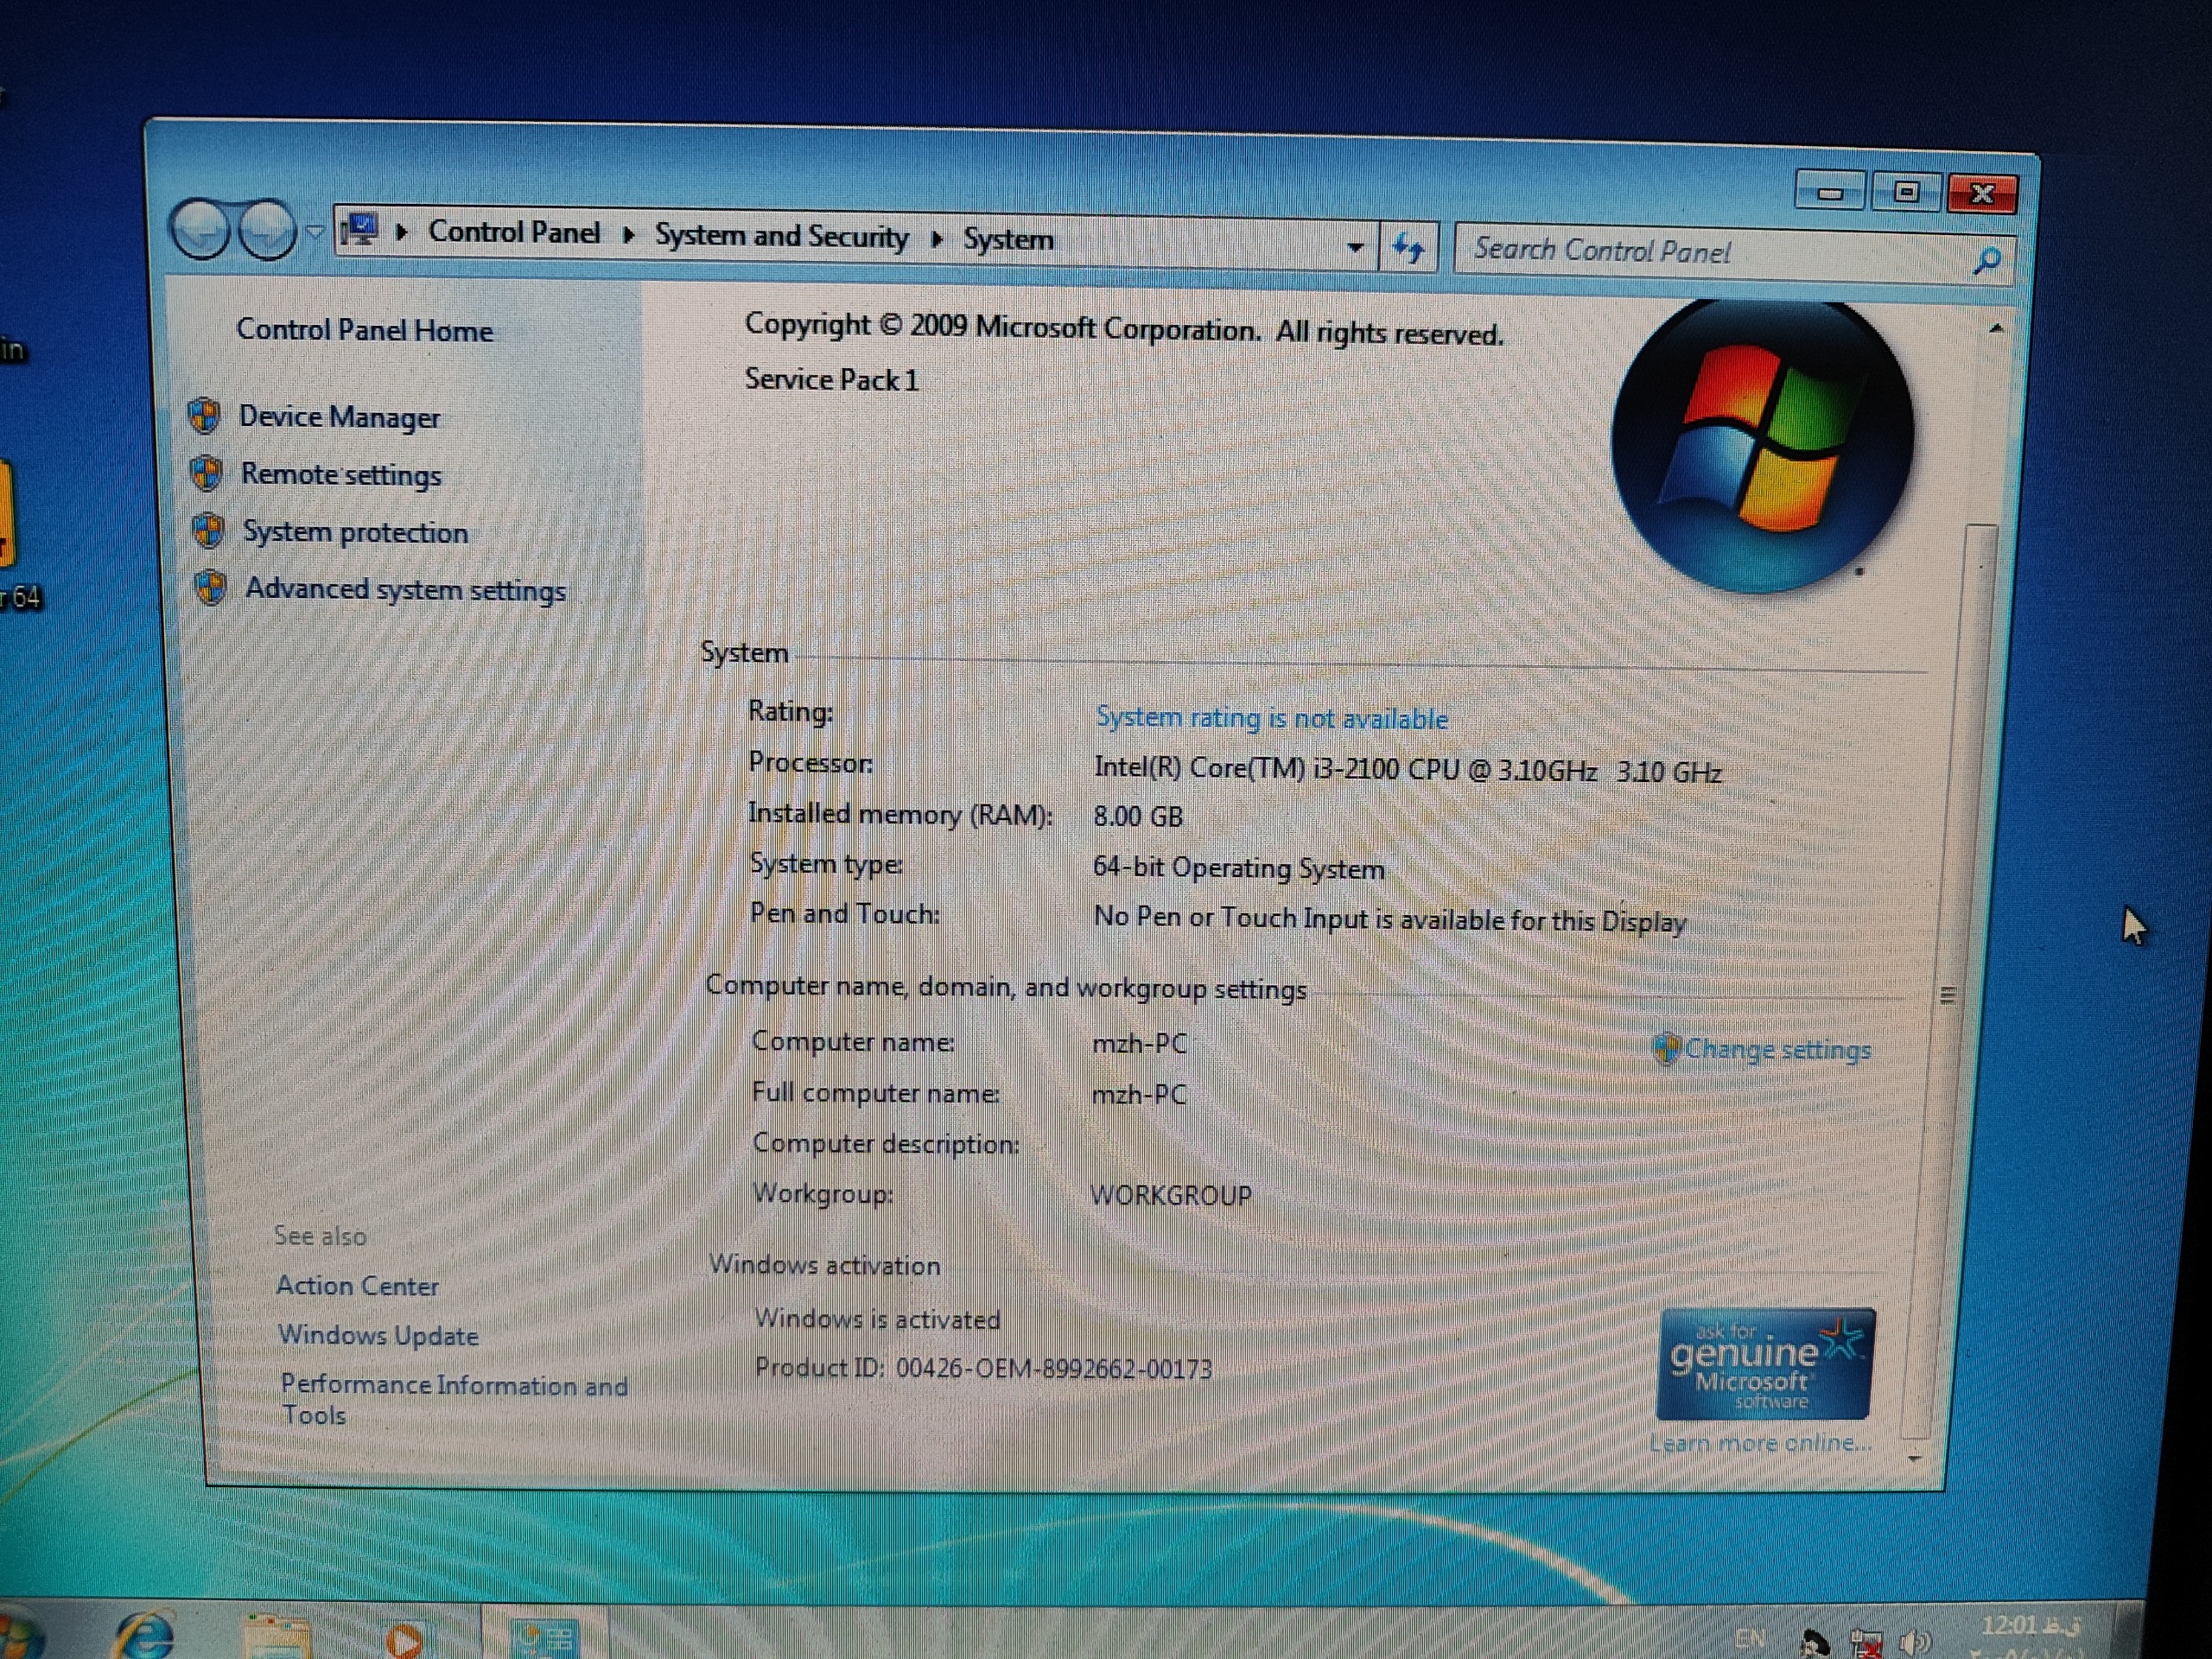Click the System protection shield icon
2212x1659 pixels.
pyautogui.click(x=208, y=531)
